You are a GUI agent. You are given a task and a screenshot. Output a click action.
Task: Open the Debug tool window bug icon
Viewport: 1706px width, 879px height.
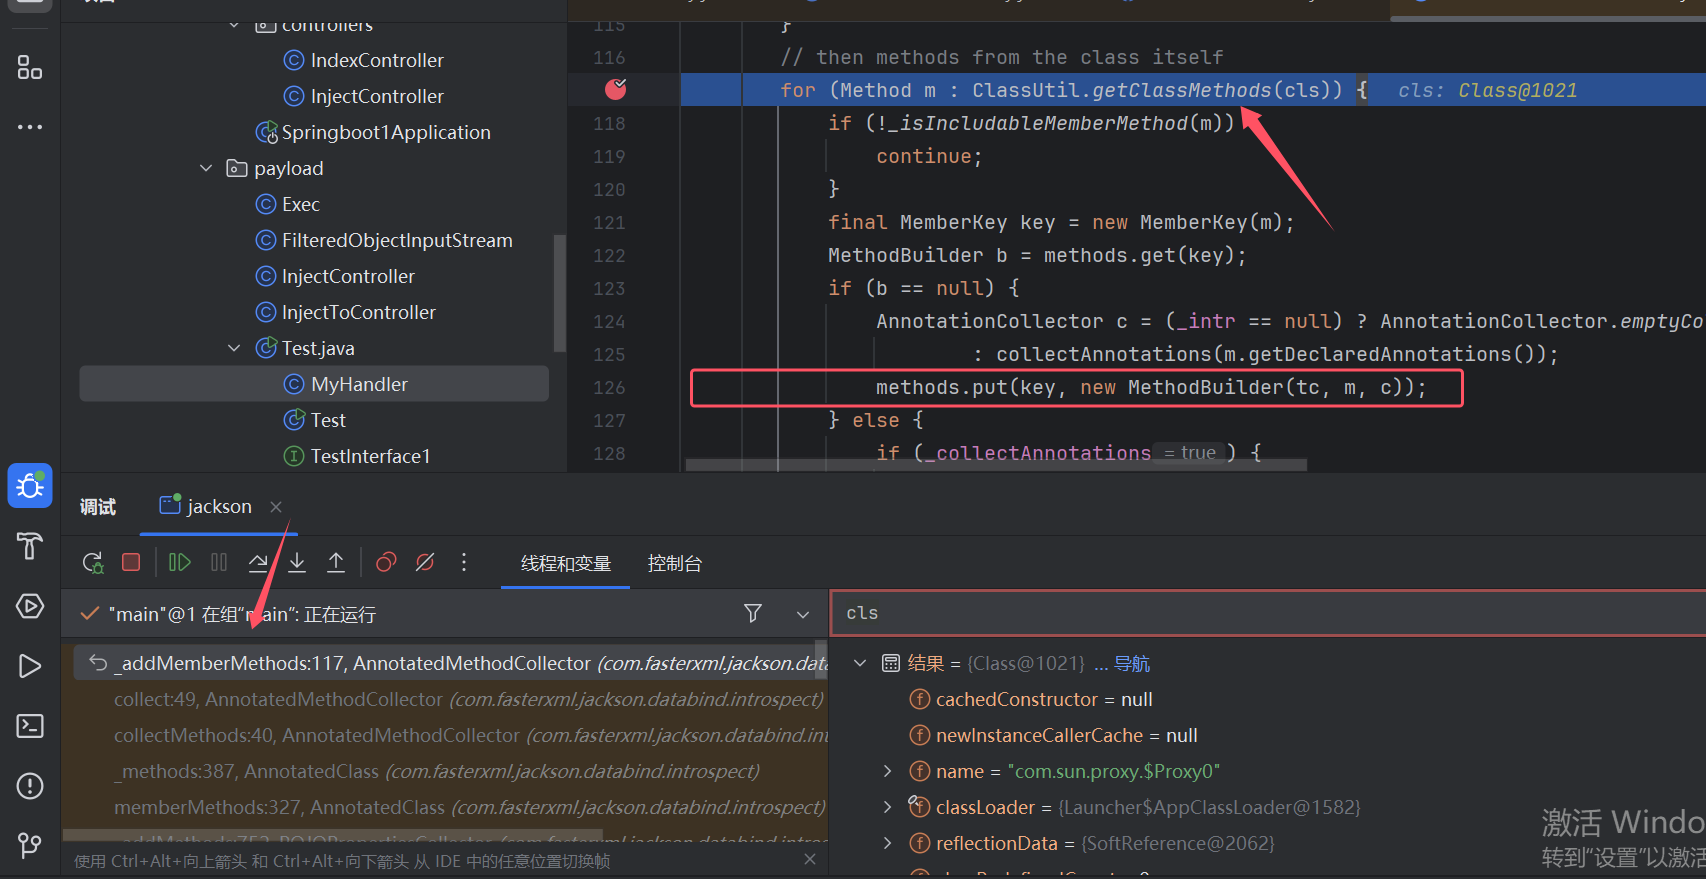point(30,486)
